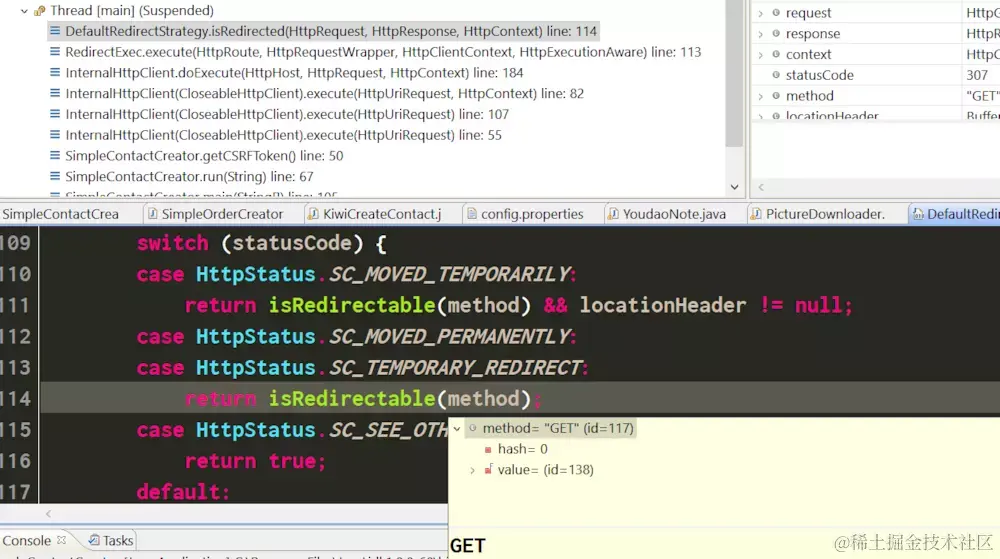
Task: Click the method value "GET" cell
Action: 982,96
